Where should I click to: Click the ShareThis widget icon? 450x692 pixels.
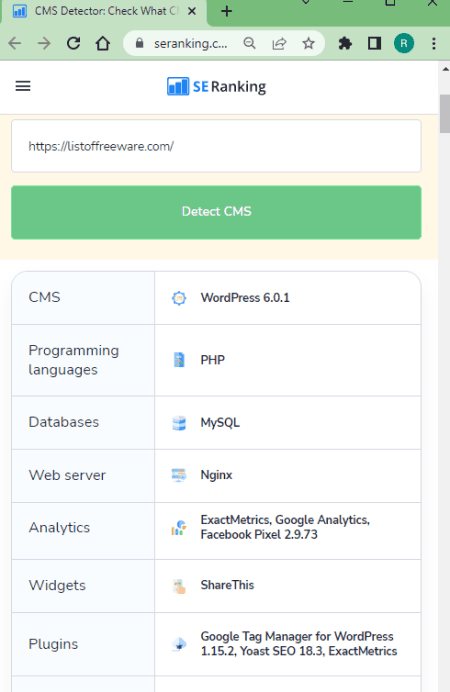pos(179,586)
